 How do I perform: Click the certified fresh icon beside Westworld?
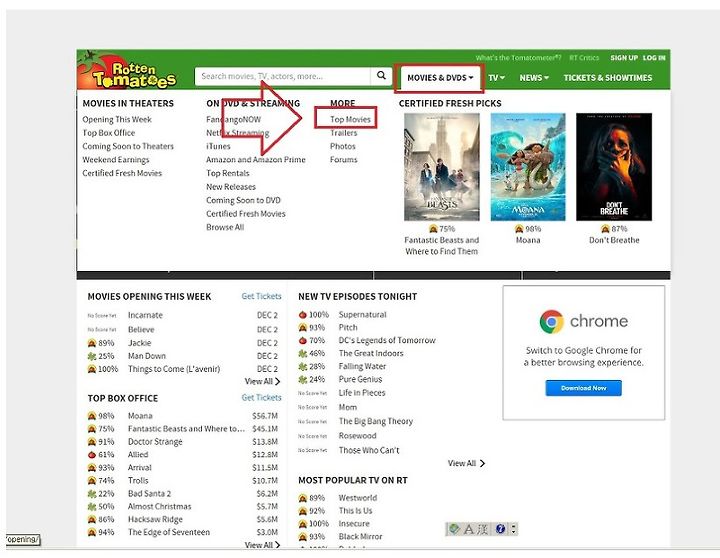coord(303,498)
